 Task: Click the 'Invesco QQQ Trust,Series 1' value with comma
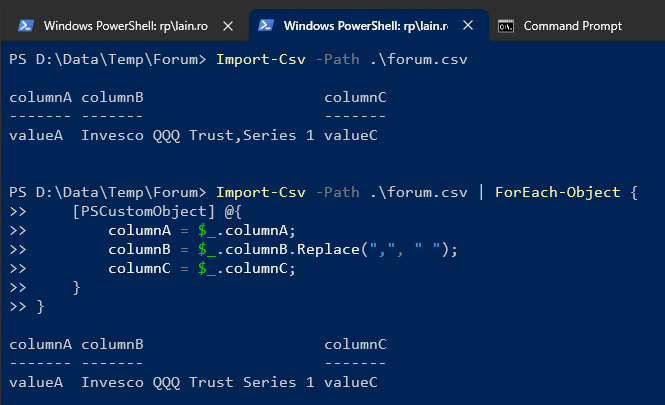pos(198,135)
